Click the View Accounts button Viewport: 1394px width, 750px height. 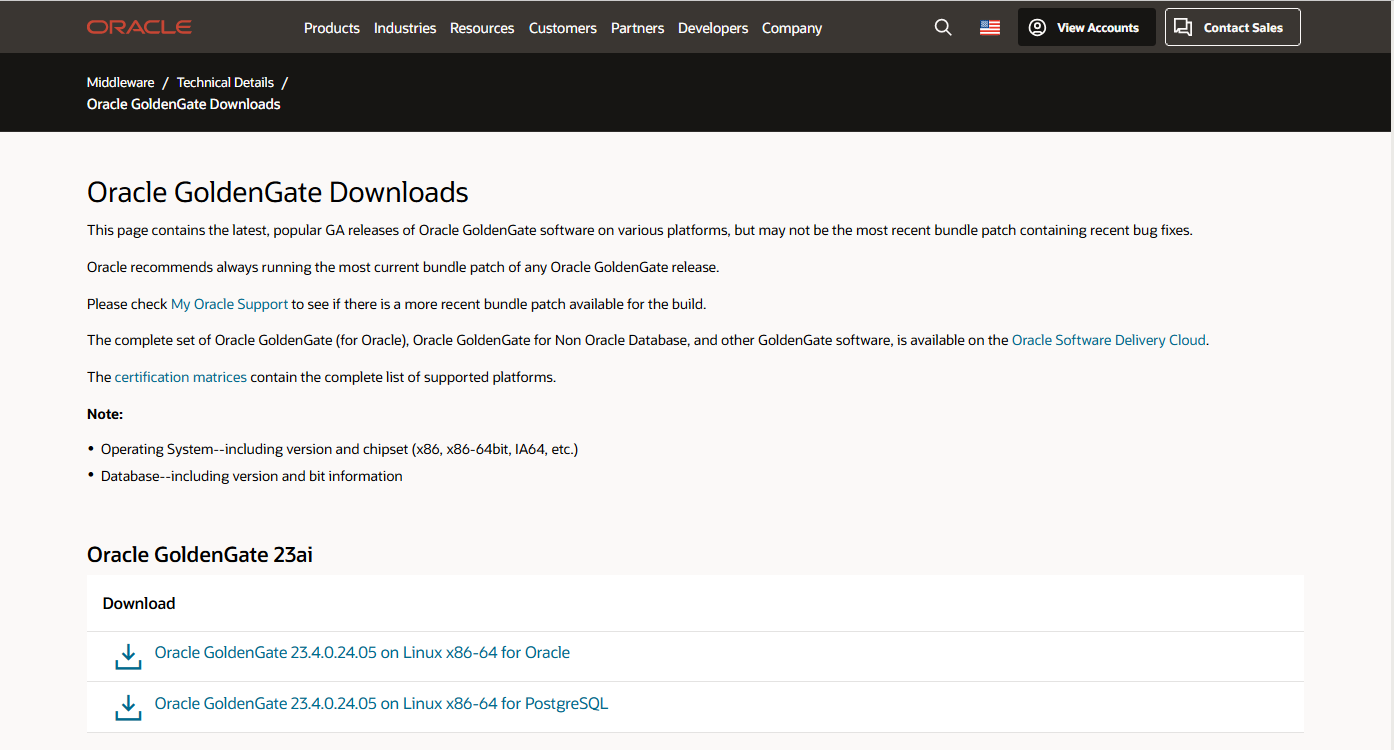(x=1086, y=27)
